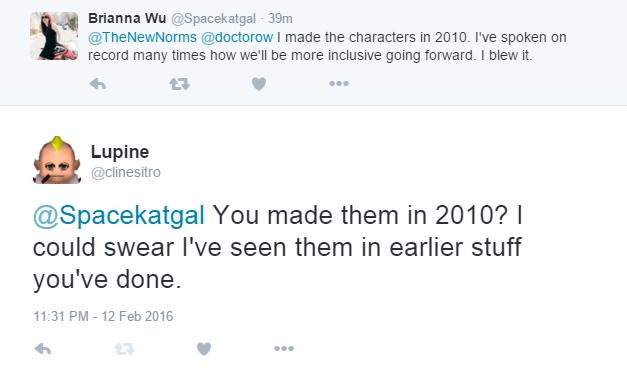Open the Lupine display name
Viewport: 627px width, 379px height.
(120, 152)
